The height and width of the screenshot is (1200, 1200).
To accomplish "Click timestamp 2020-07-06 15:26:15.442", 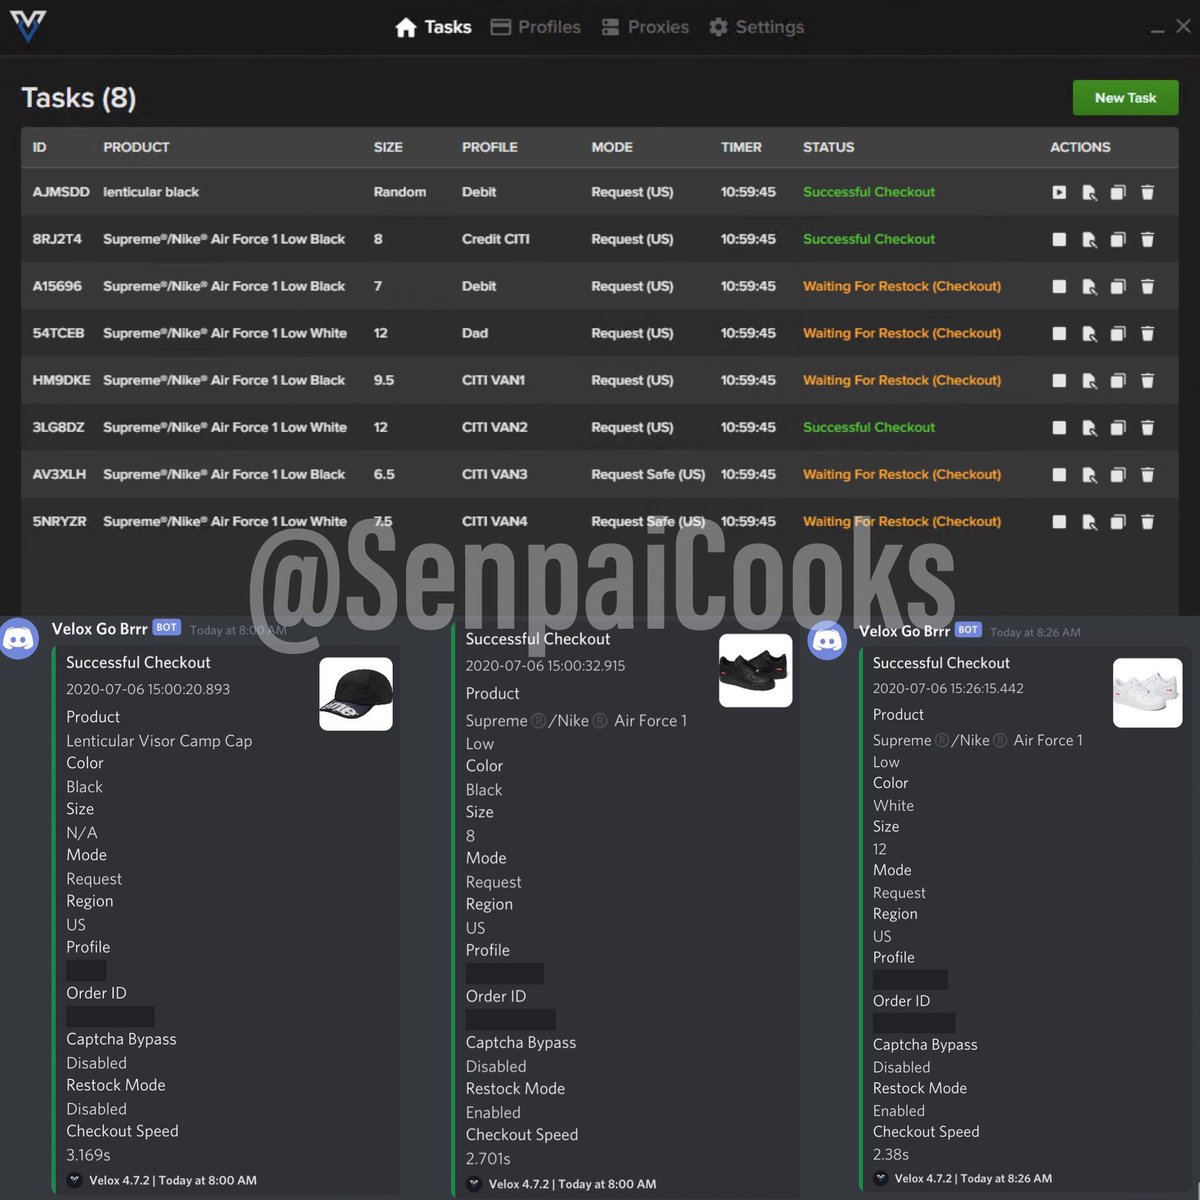I will coord(948,688).
